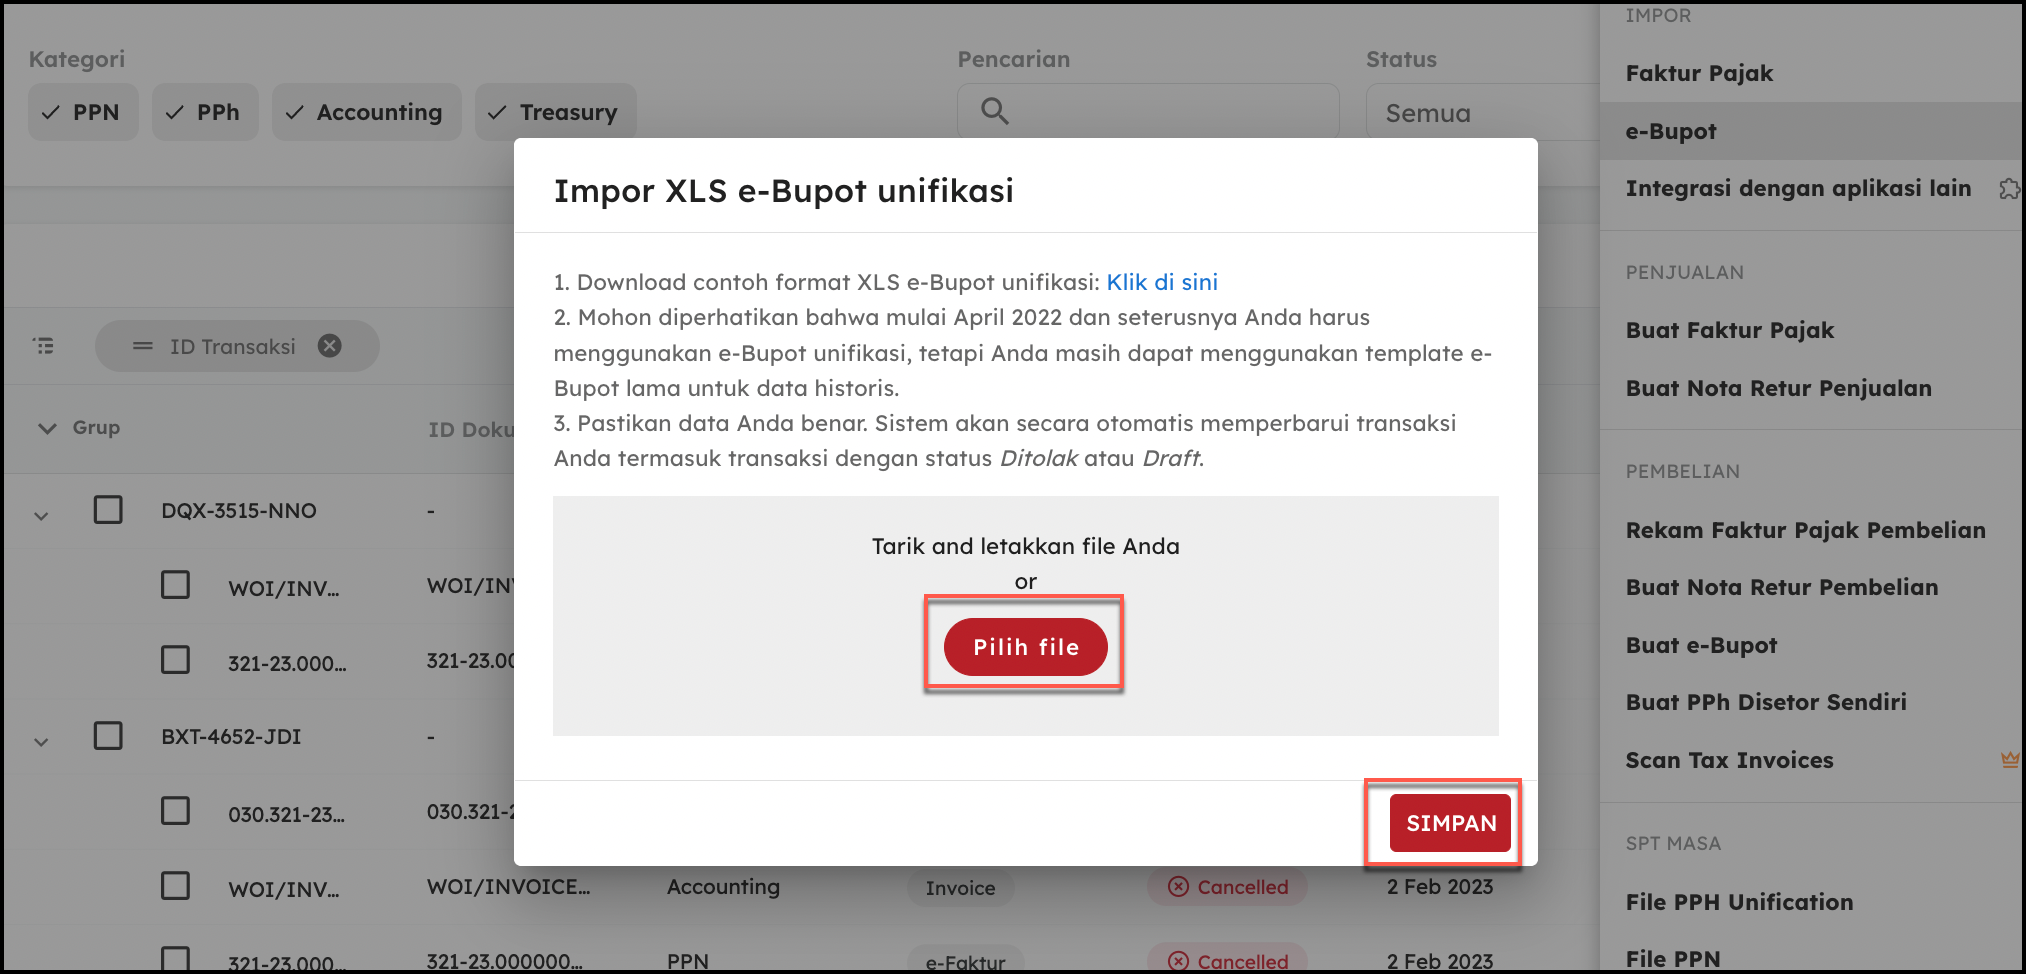Toggle the Accounting category filter
Screen dimensions: 2026x974
tap(366, 112)
